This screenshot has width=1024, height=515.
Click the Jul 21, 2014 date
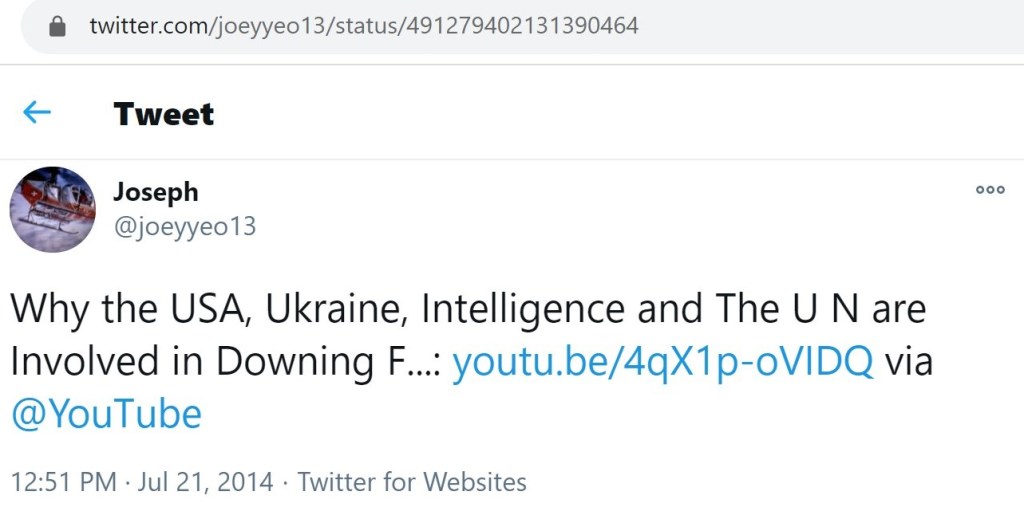[x=204, y=482]
